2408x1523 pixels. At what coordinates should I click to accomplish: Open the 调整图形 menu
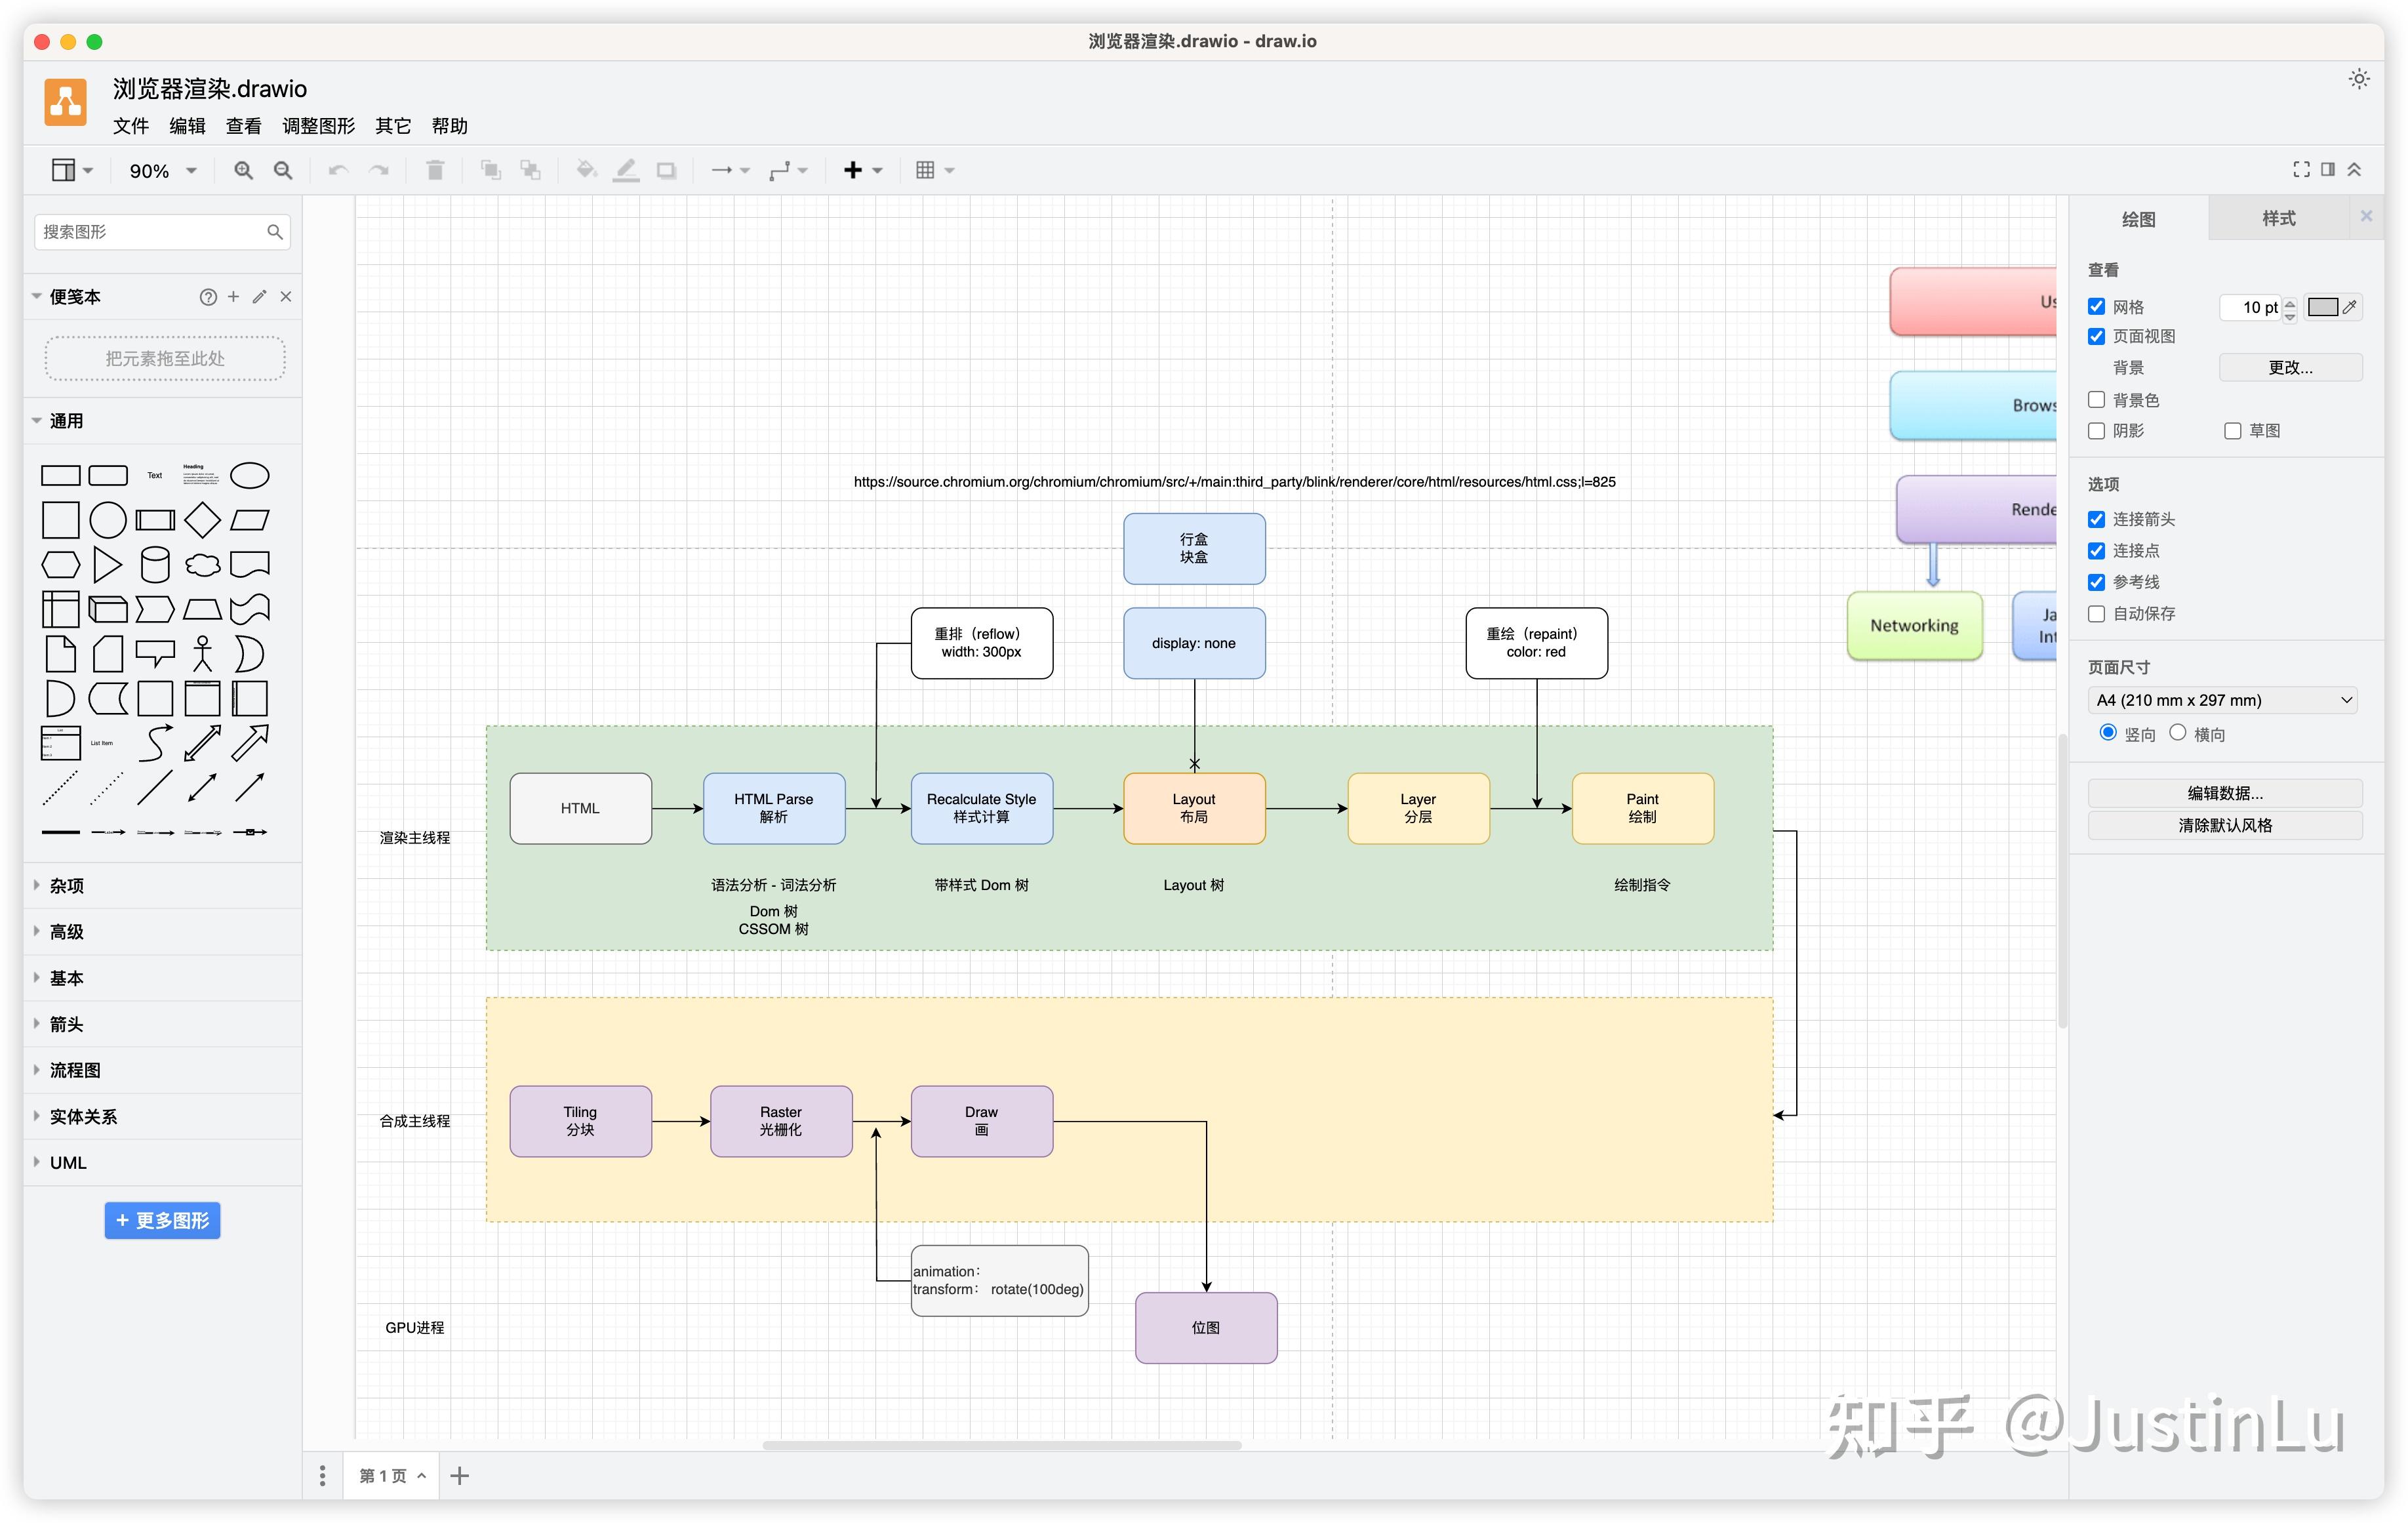point(318,126)
